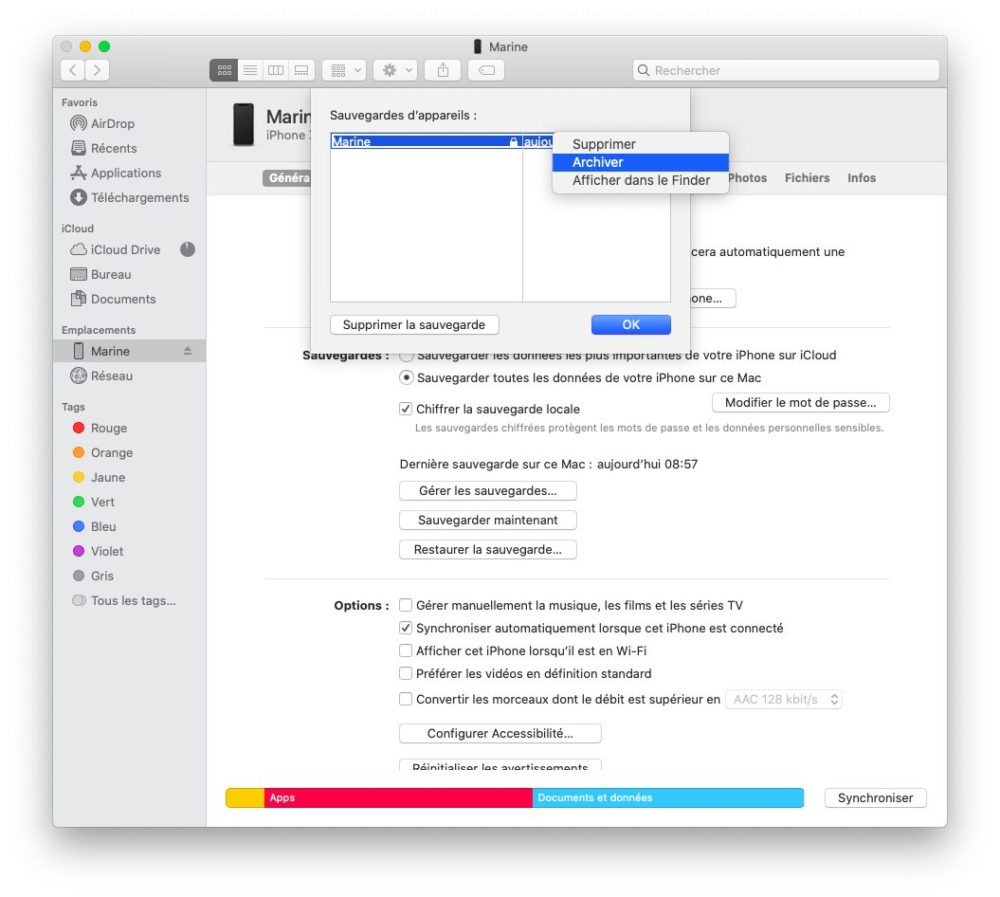The height and width of the screenshot is (897, 1000).
Task: Switch Finder to gallery view
Action: [x=302, y=70]
